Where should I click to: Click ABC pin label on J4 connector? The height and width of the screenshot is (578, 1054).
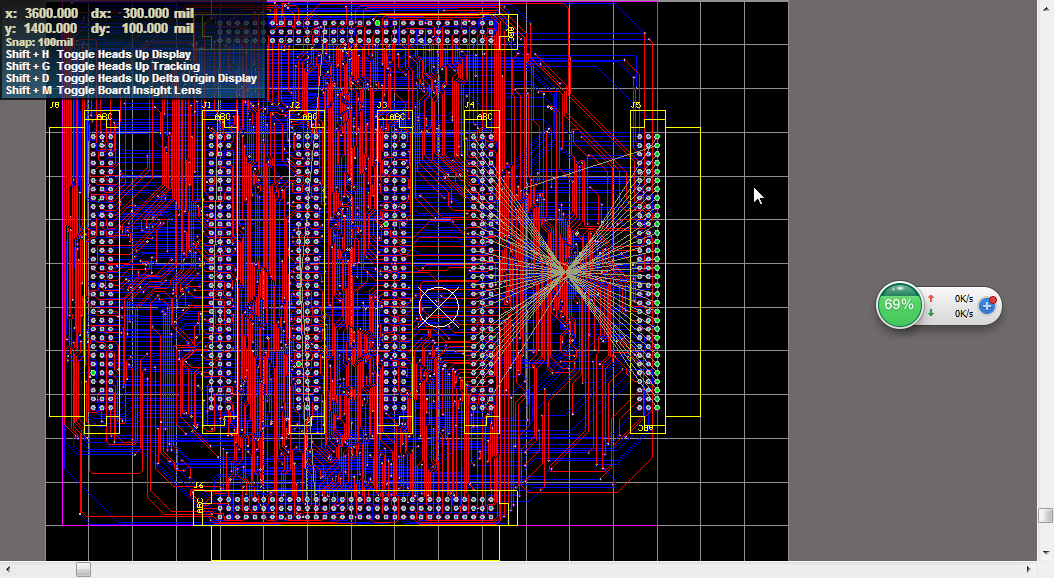tap(485, 117)
